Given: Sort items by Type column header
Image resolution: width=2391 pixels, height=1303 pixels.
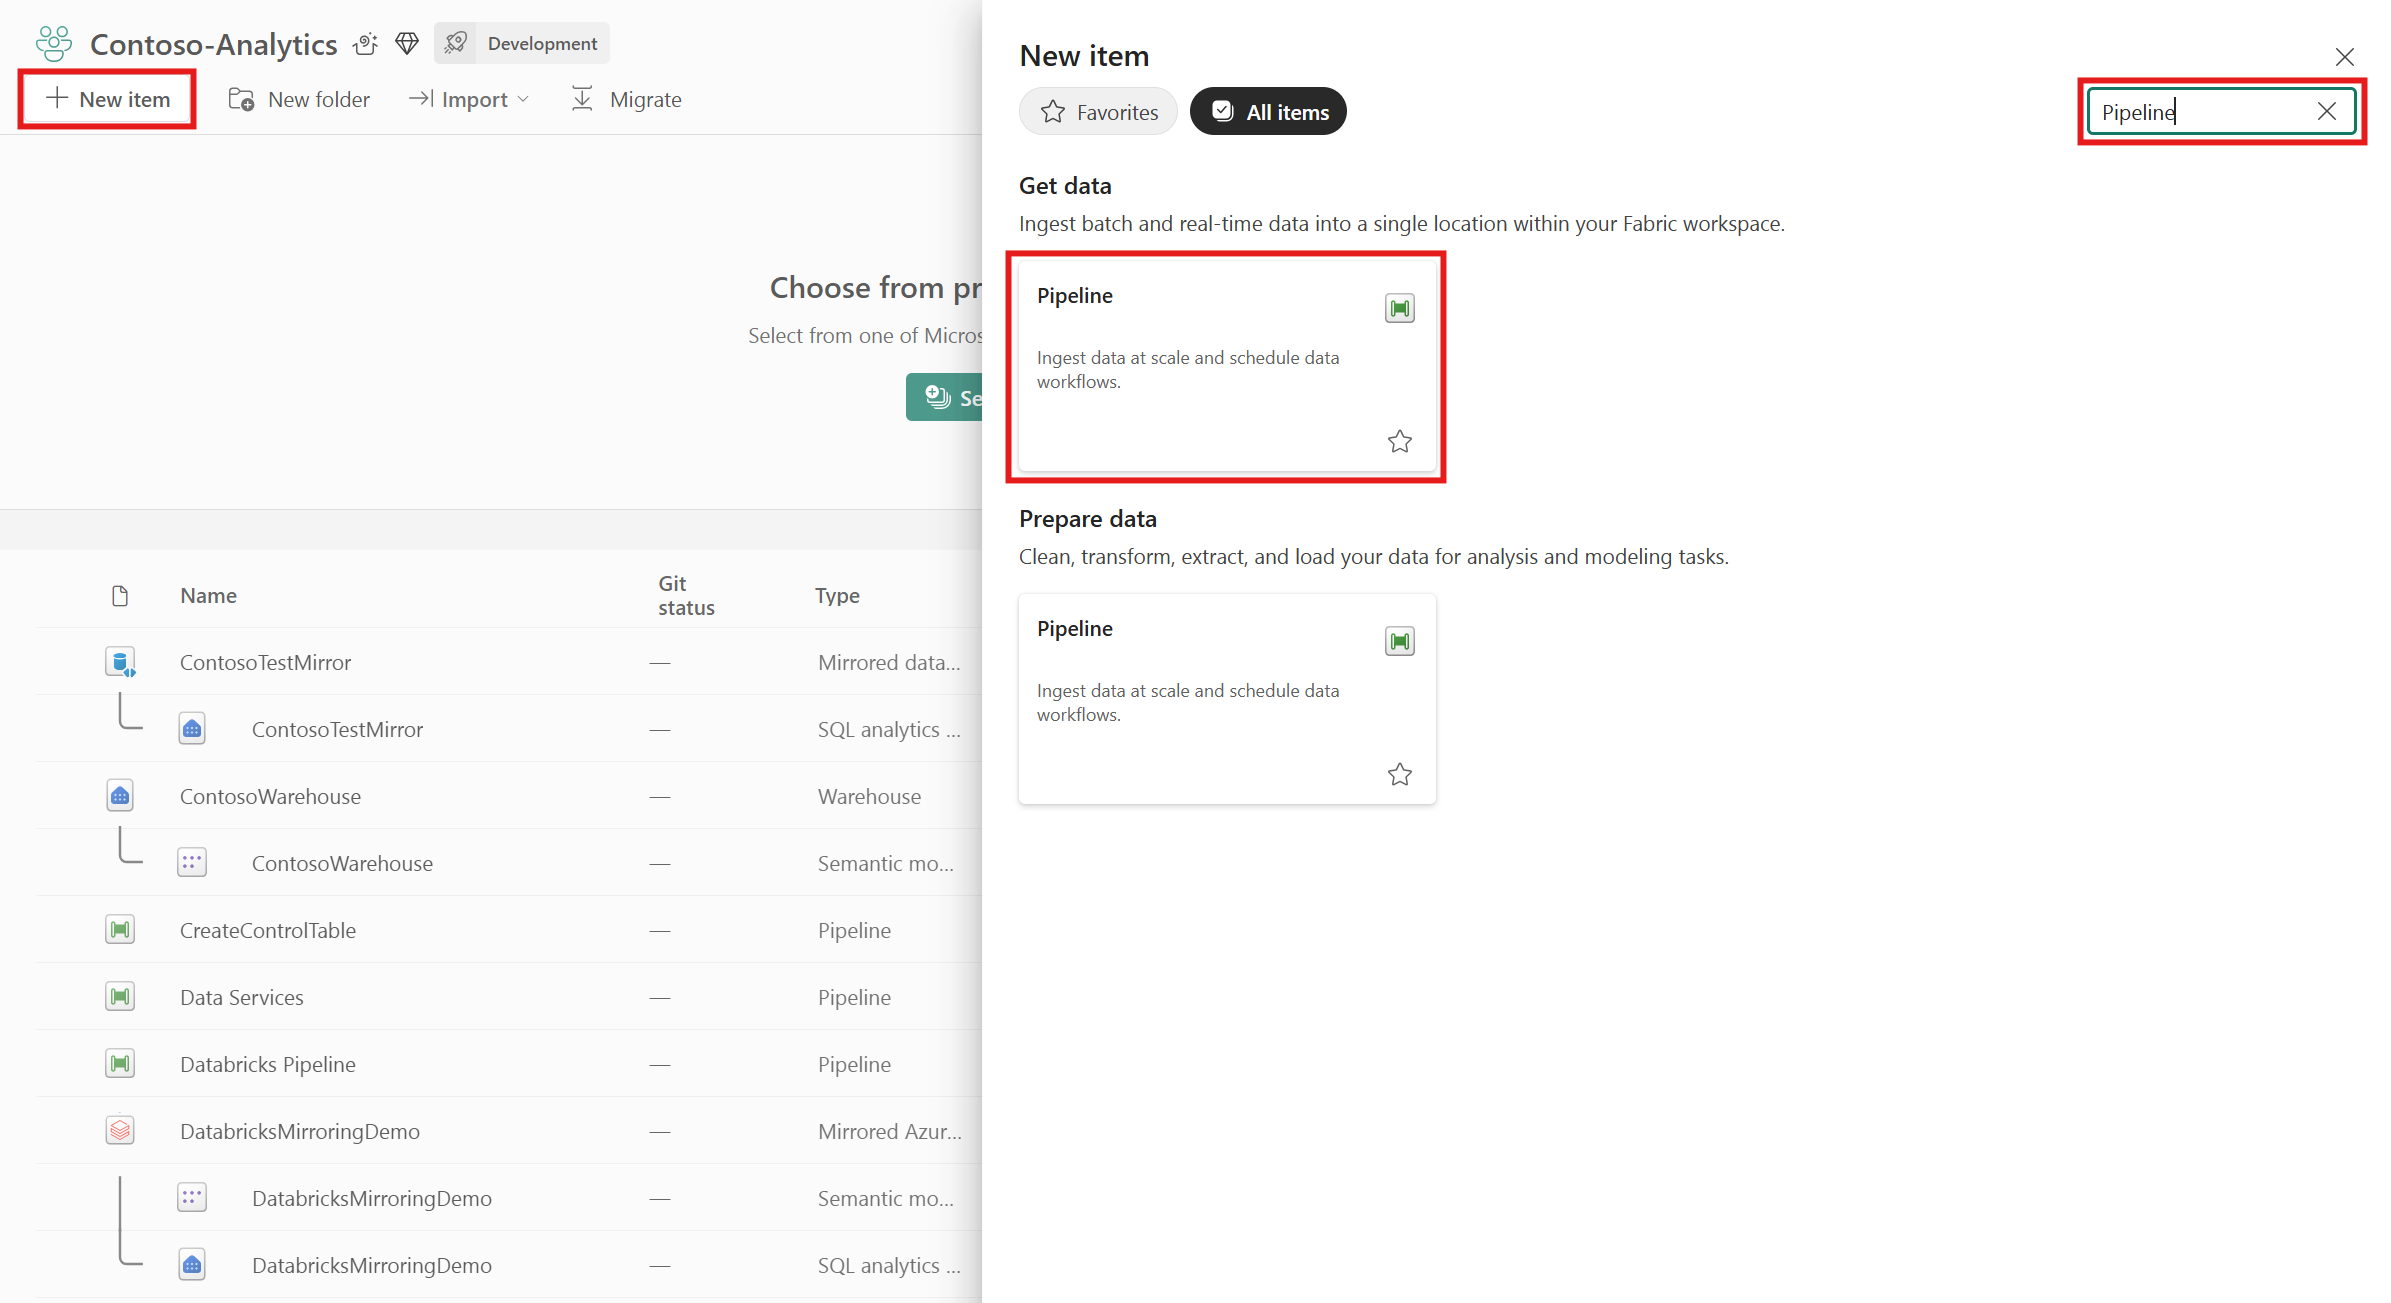Looking at the screenshot, I should [x=837, y=596].
